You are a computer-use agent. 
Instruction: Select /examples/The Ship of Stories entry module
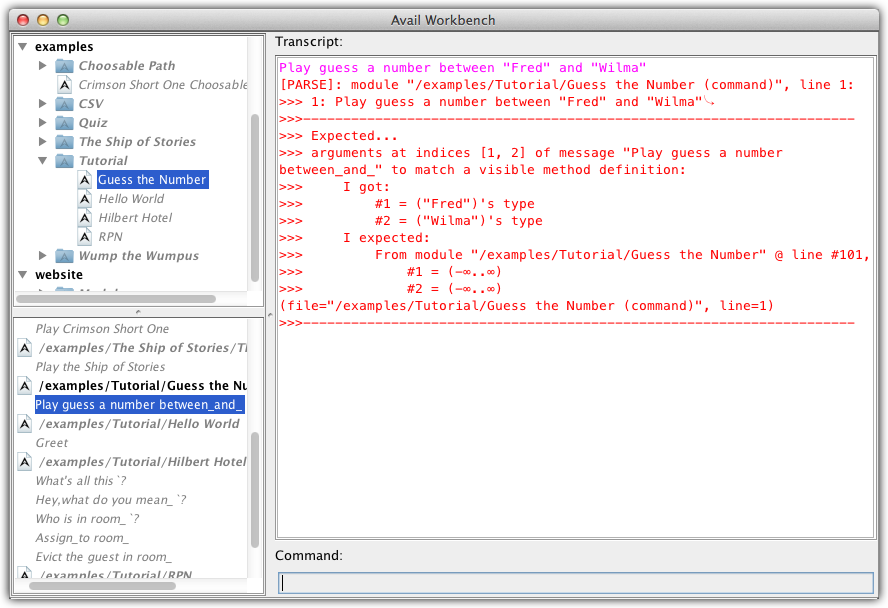[143, 348]
